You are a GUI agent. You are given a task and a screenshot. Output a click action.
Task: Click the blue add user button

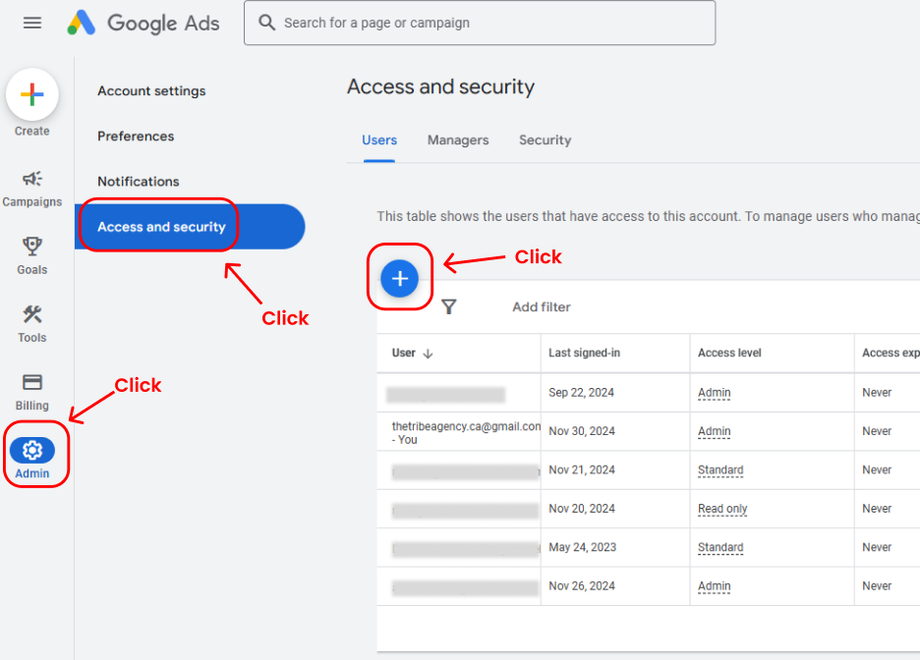tap(400, 278)
